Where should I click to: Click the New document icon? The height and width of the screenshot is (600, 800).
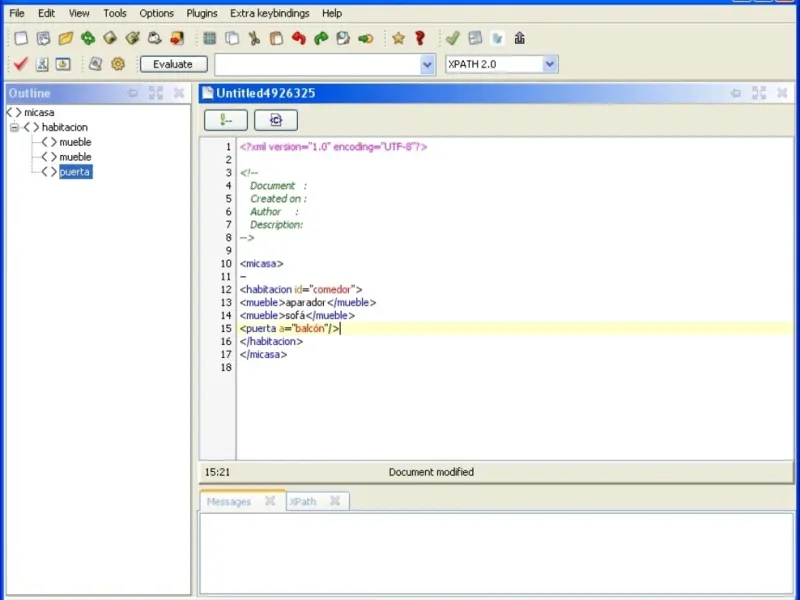pyautogui.click(x=21, y=38)
